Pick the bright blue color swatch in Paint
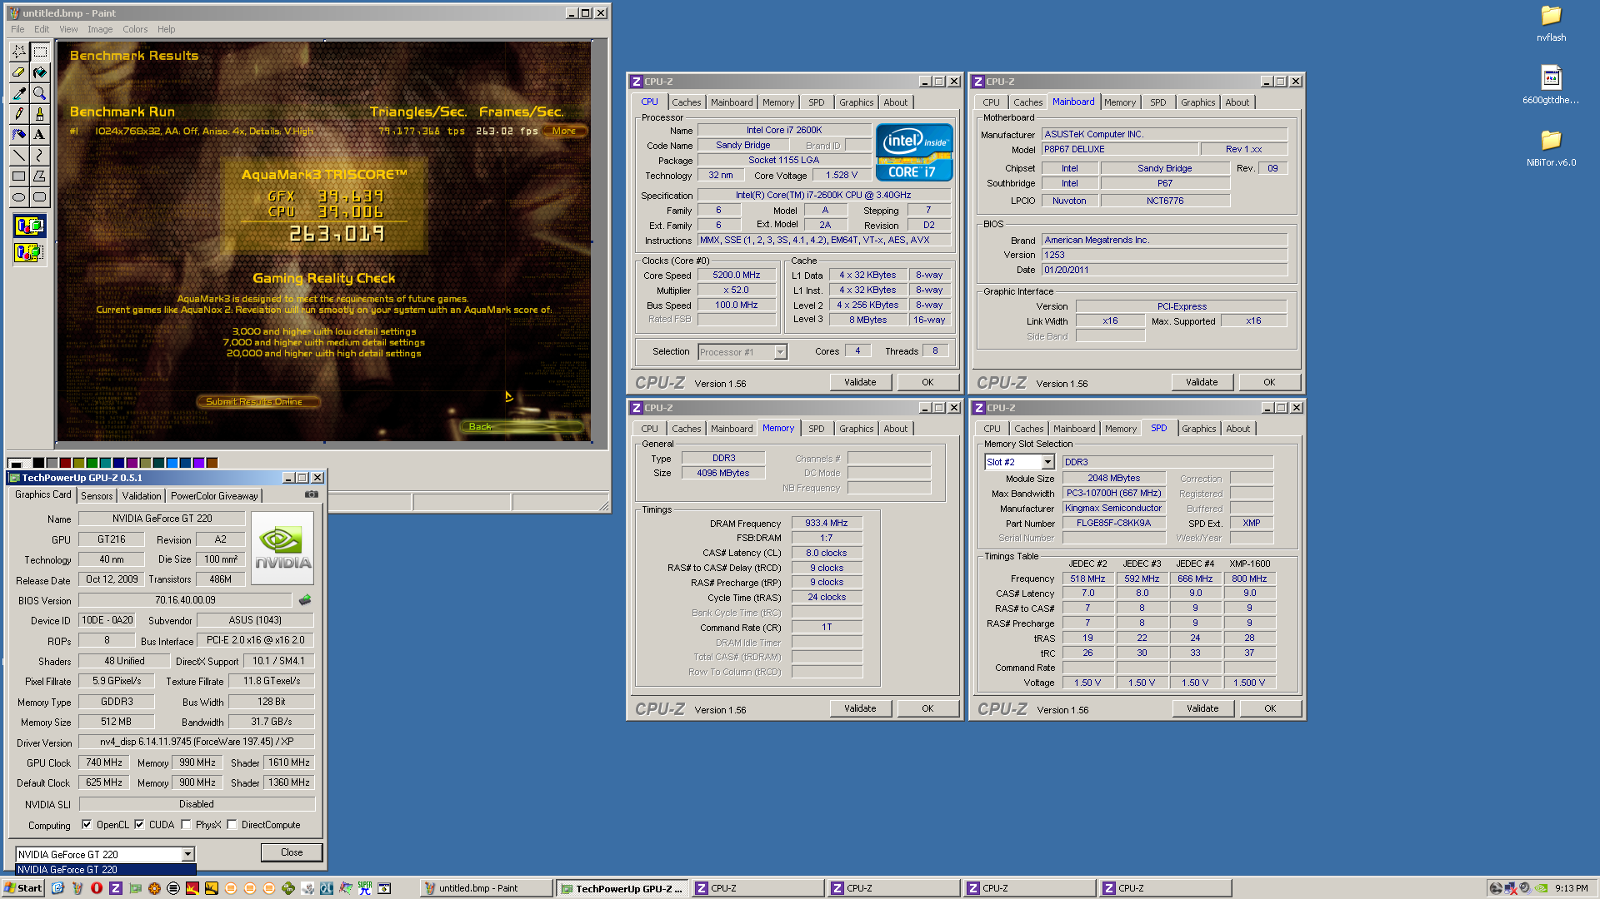 [171, 463]
